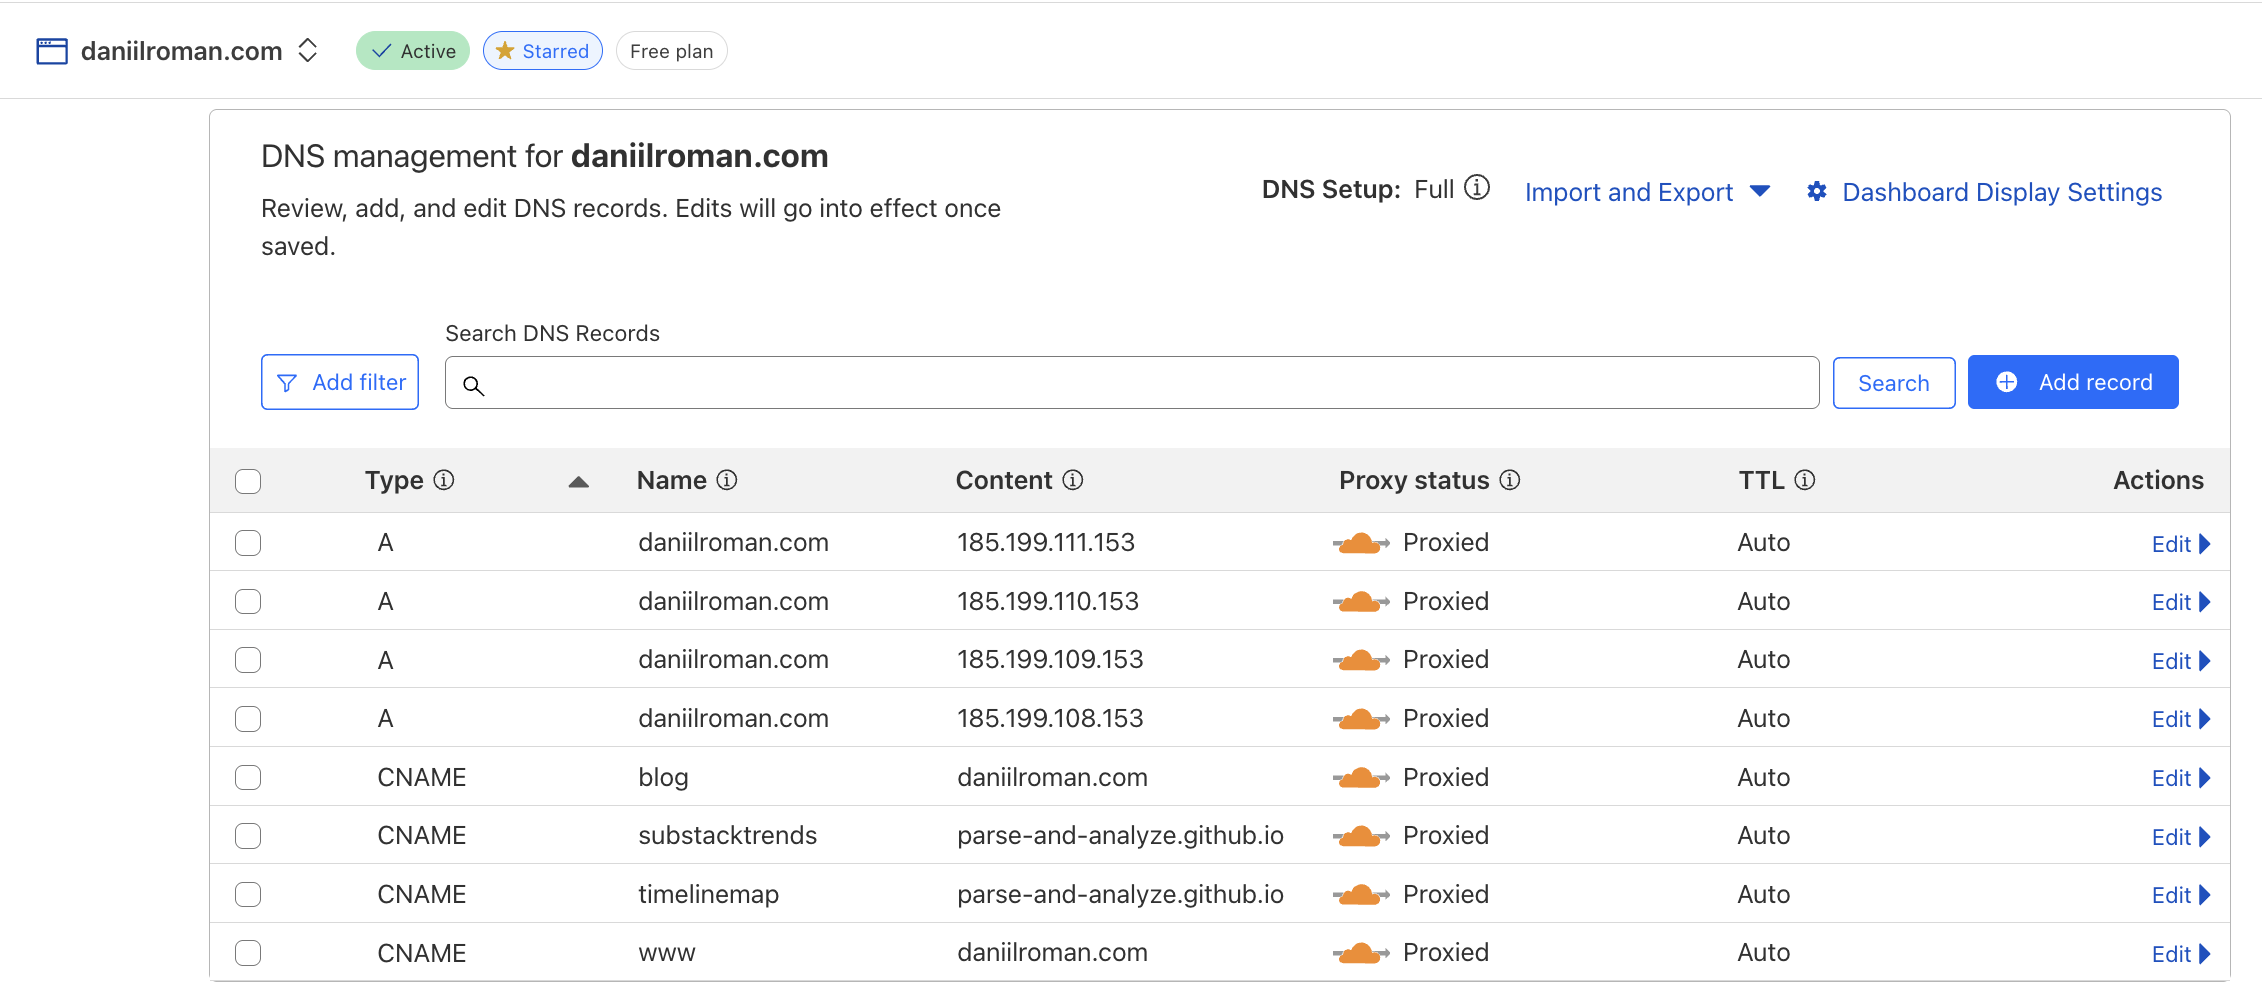Show DNS Setup info icon
The width and height of the screenshot is (2262, 998).
tap(1477, 188)
